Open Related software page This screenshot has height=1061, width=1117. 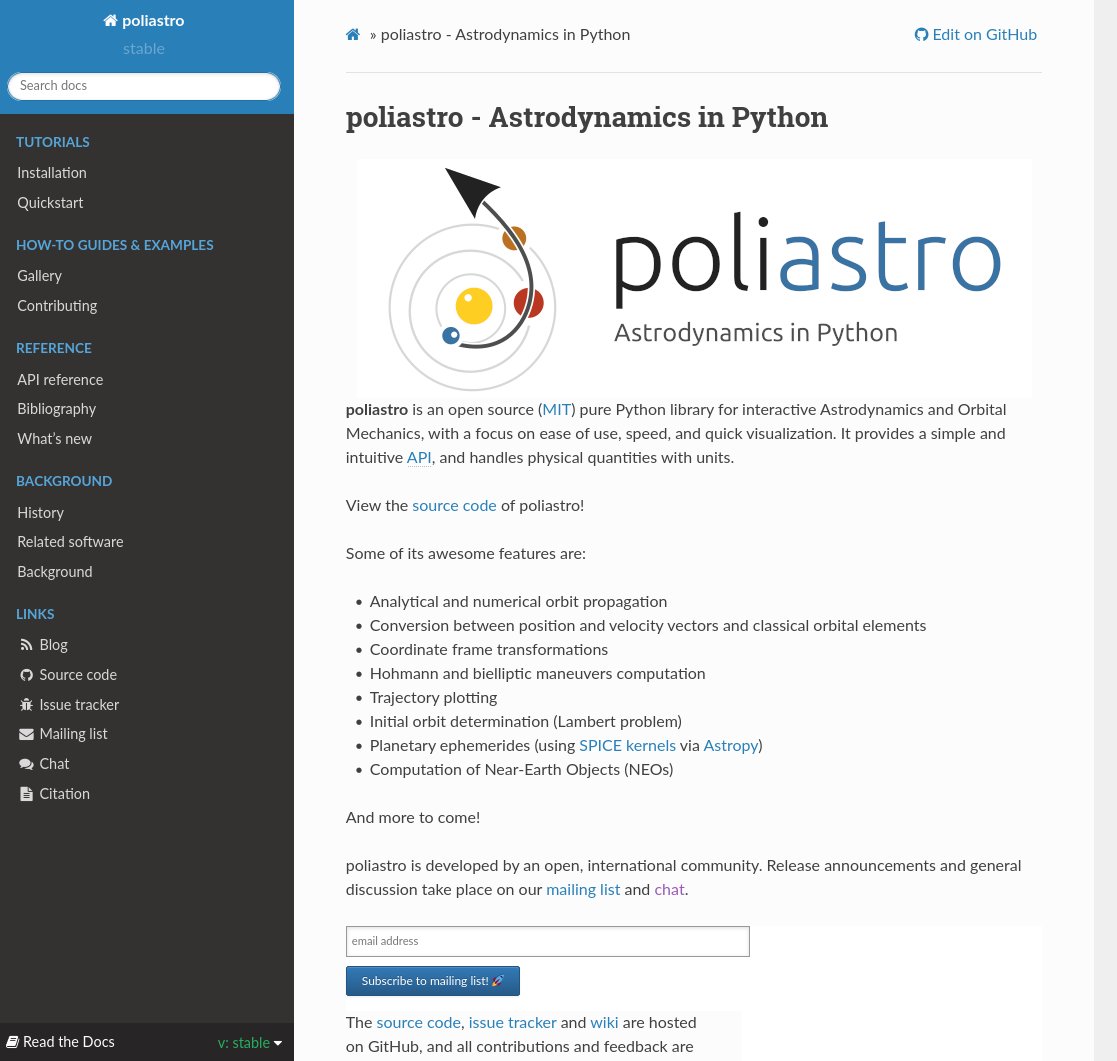[70, 542]
